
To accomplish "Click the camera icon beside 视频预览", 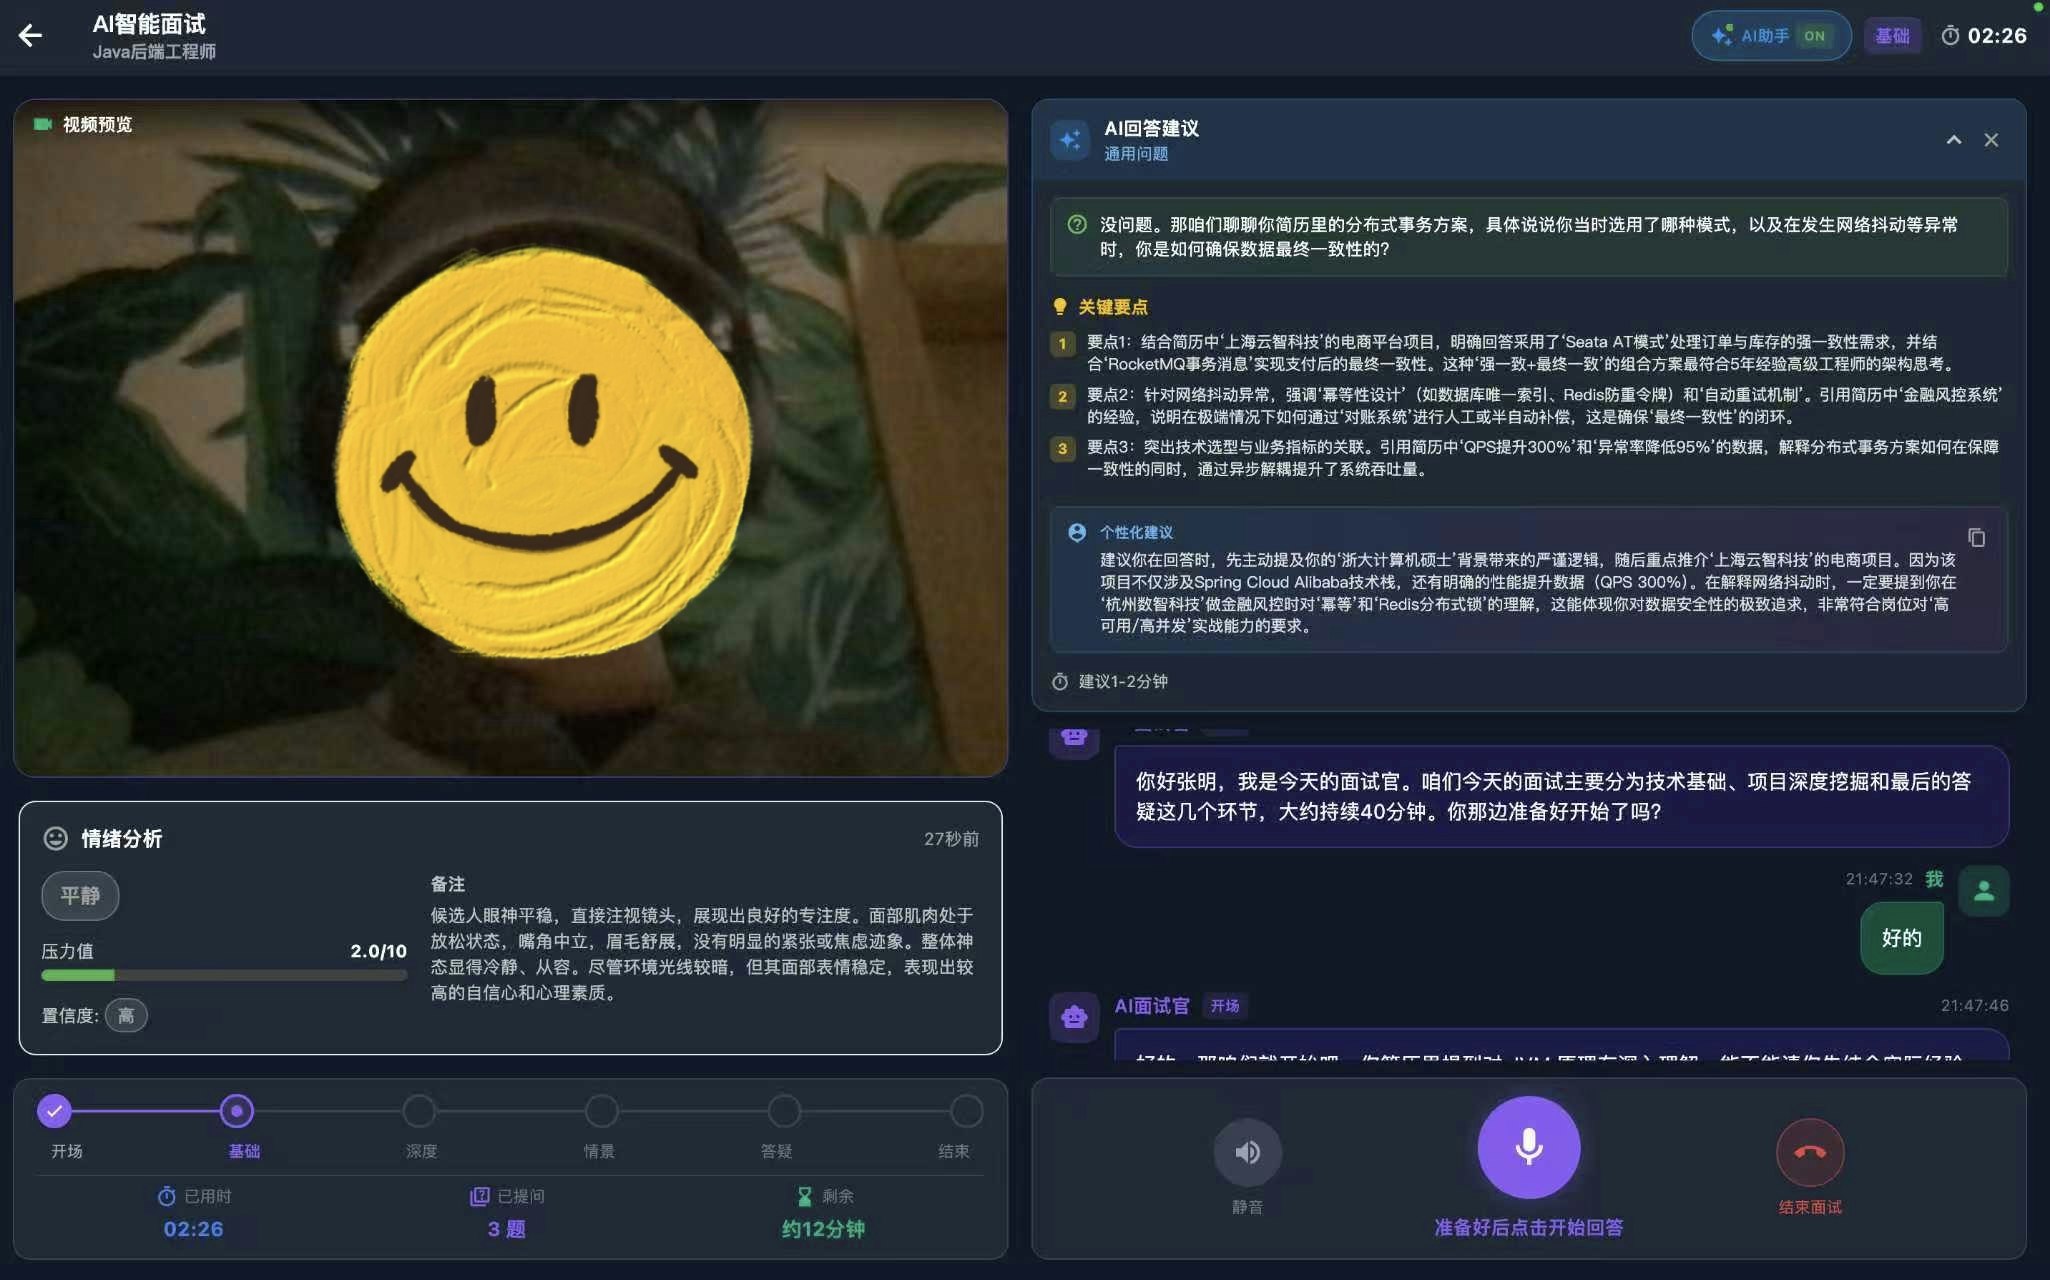I will pyautogui.click(x=41, y=124).
